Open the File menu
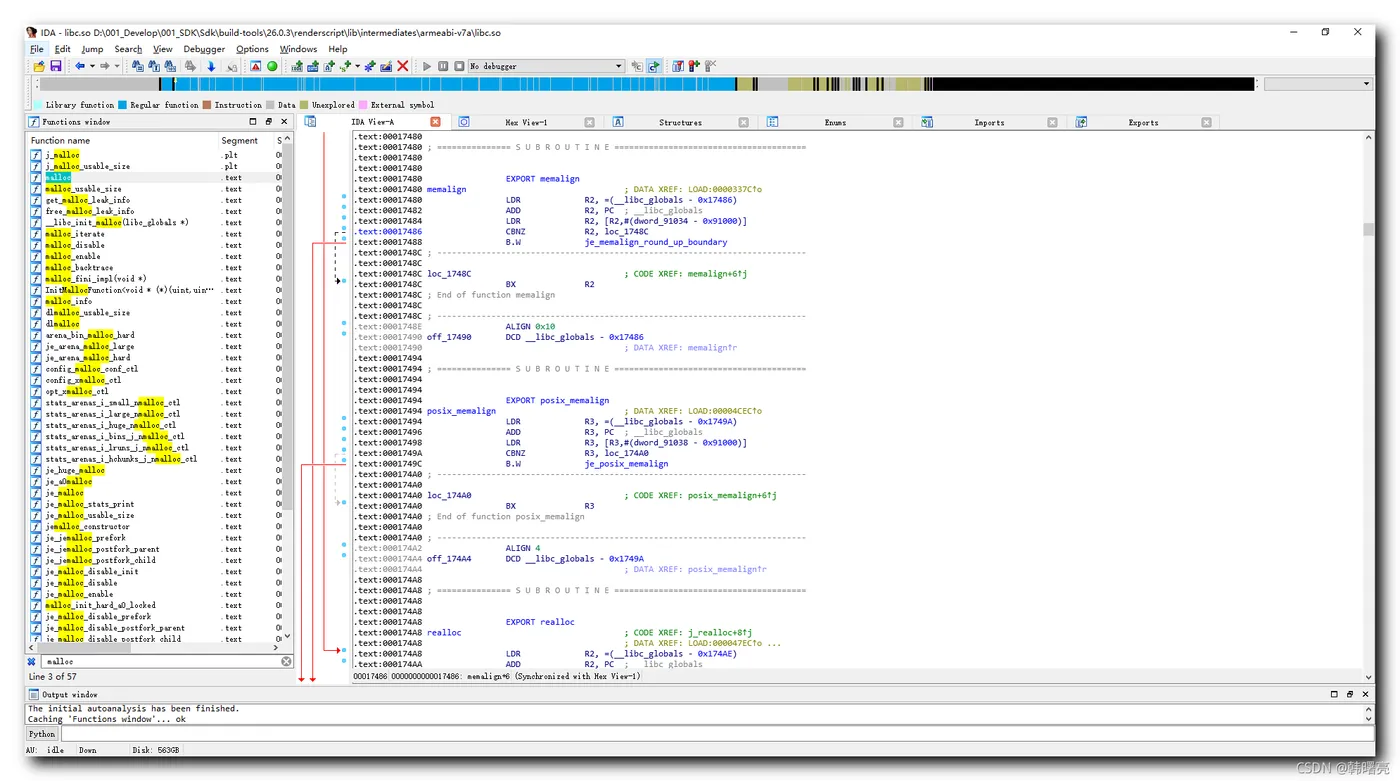The width and height of the screenshot is (1400, 781). click(37, 49)
